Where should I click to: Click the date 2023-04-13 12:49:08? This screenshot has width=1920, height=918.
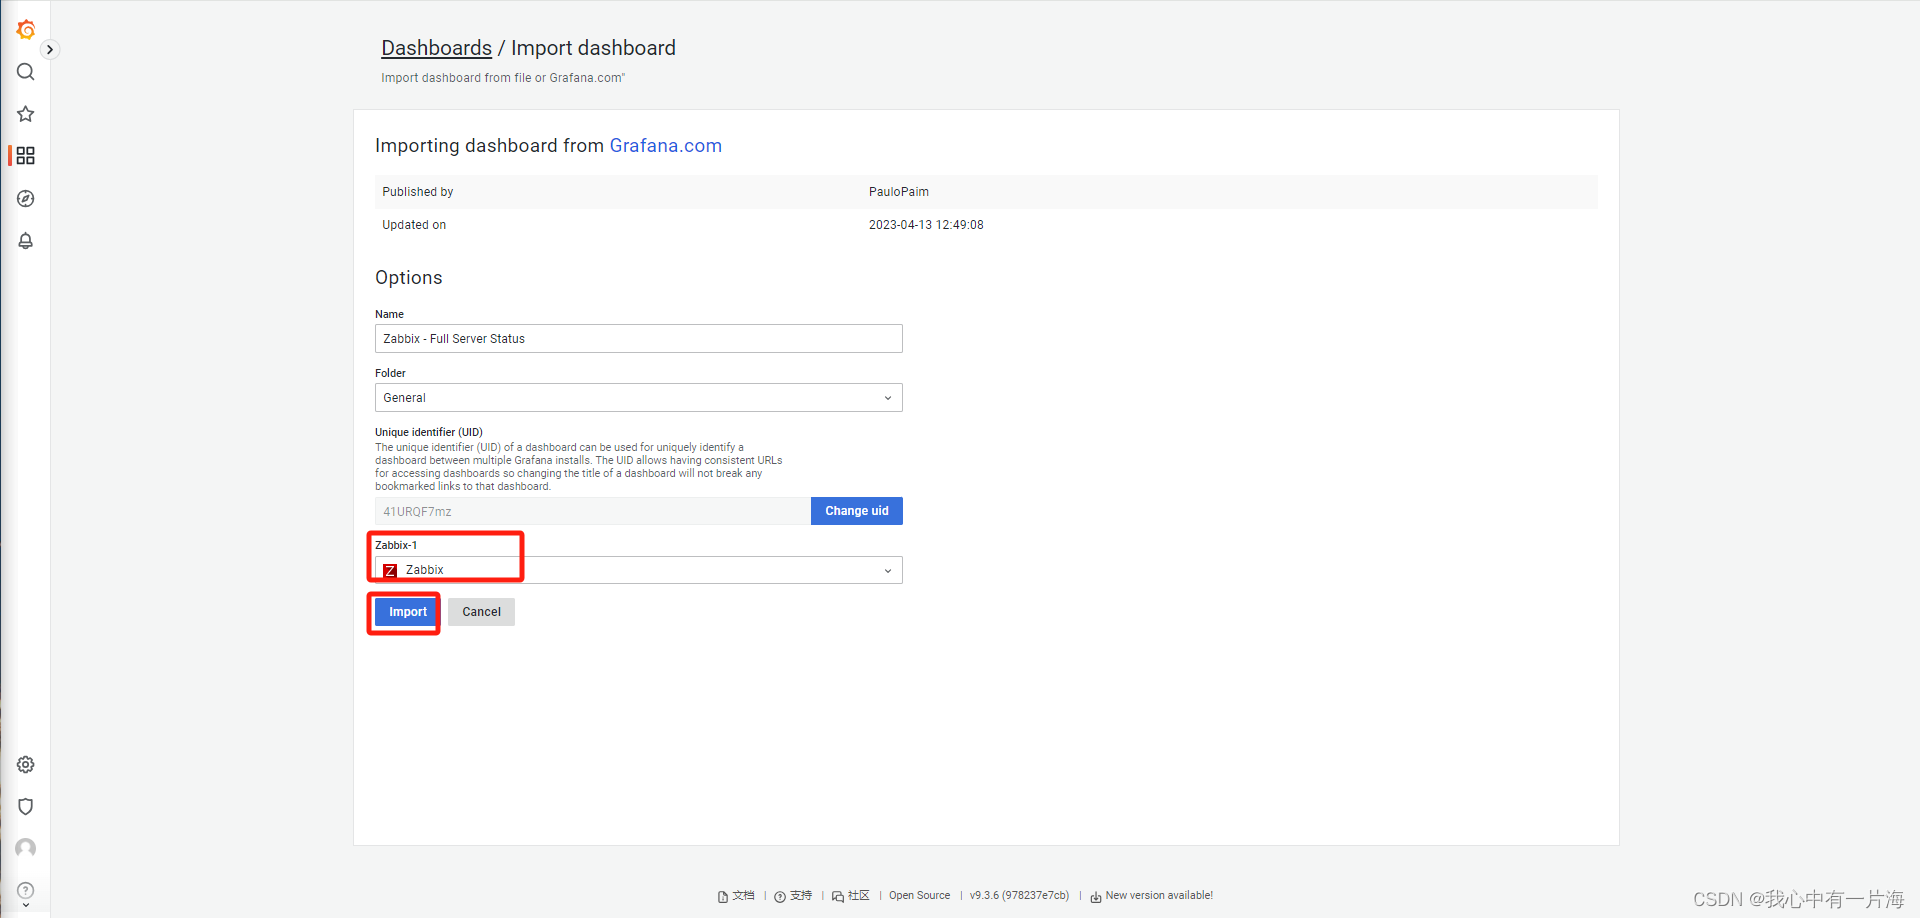pyautogui.click(x=926, y=225)
